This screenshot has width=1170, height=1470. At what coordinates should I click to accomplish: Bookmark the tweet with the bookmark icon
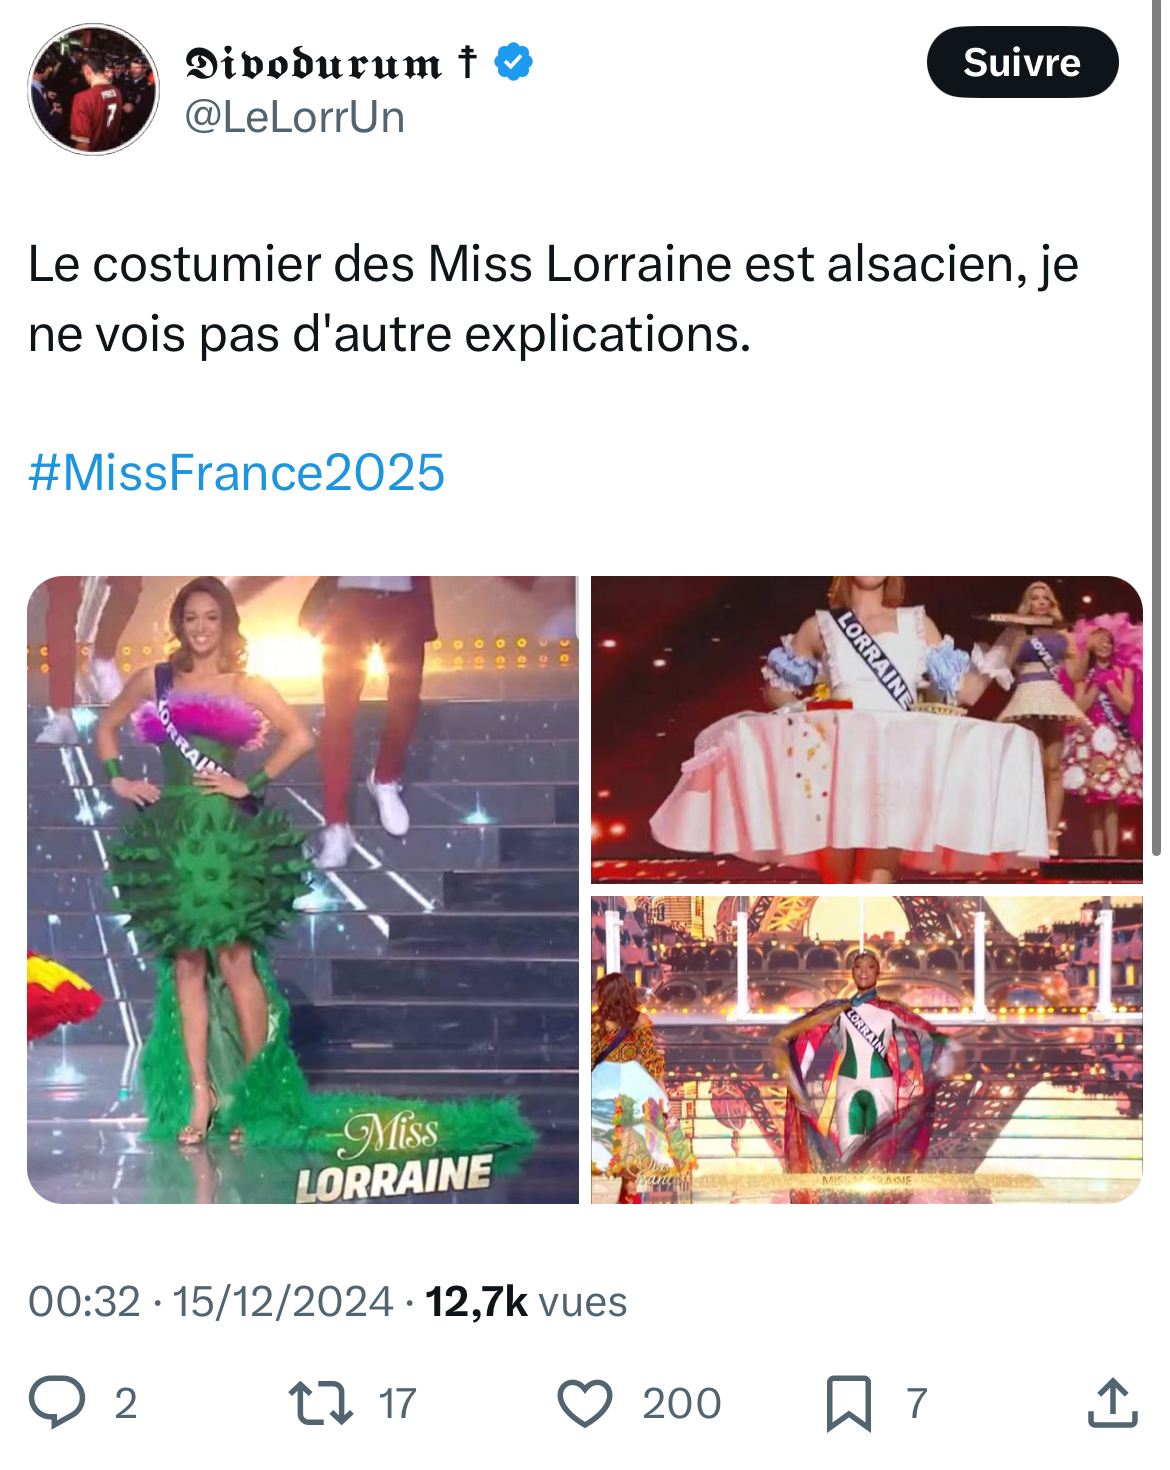tap(848, 1403)
